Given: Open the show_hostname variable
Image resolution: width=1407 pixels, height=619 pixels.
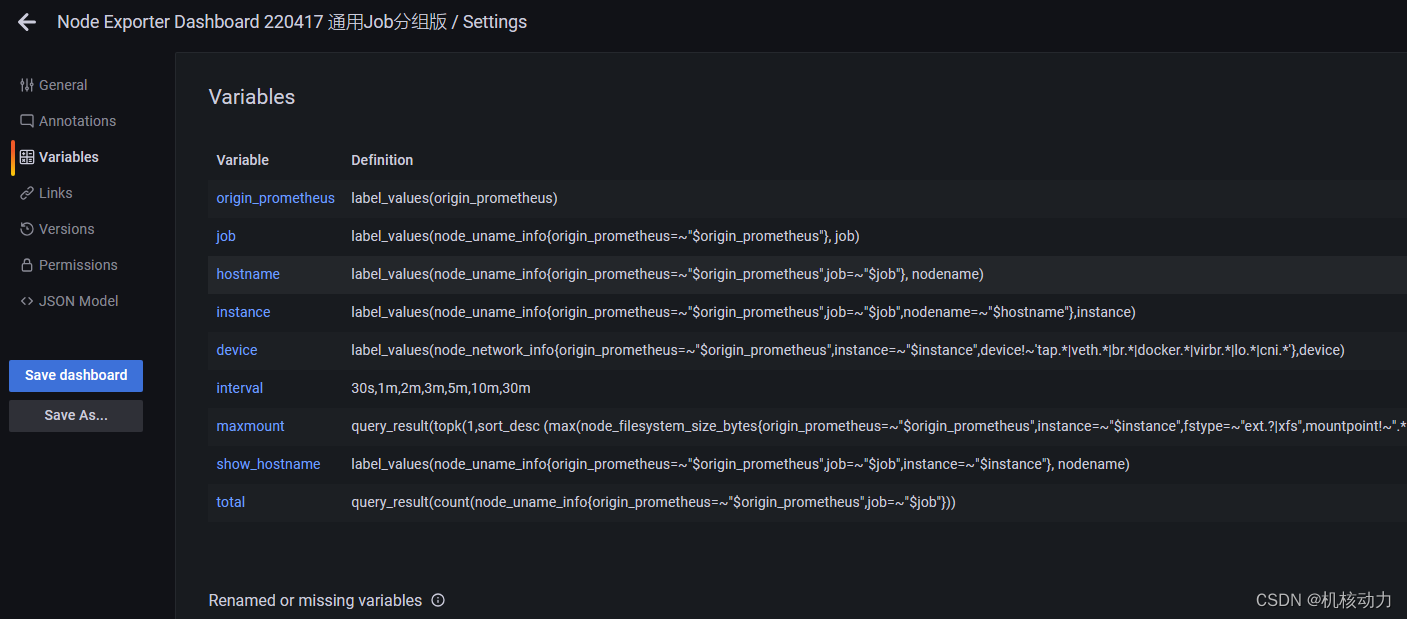Looking at the screenshot, I should 268,464.
